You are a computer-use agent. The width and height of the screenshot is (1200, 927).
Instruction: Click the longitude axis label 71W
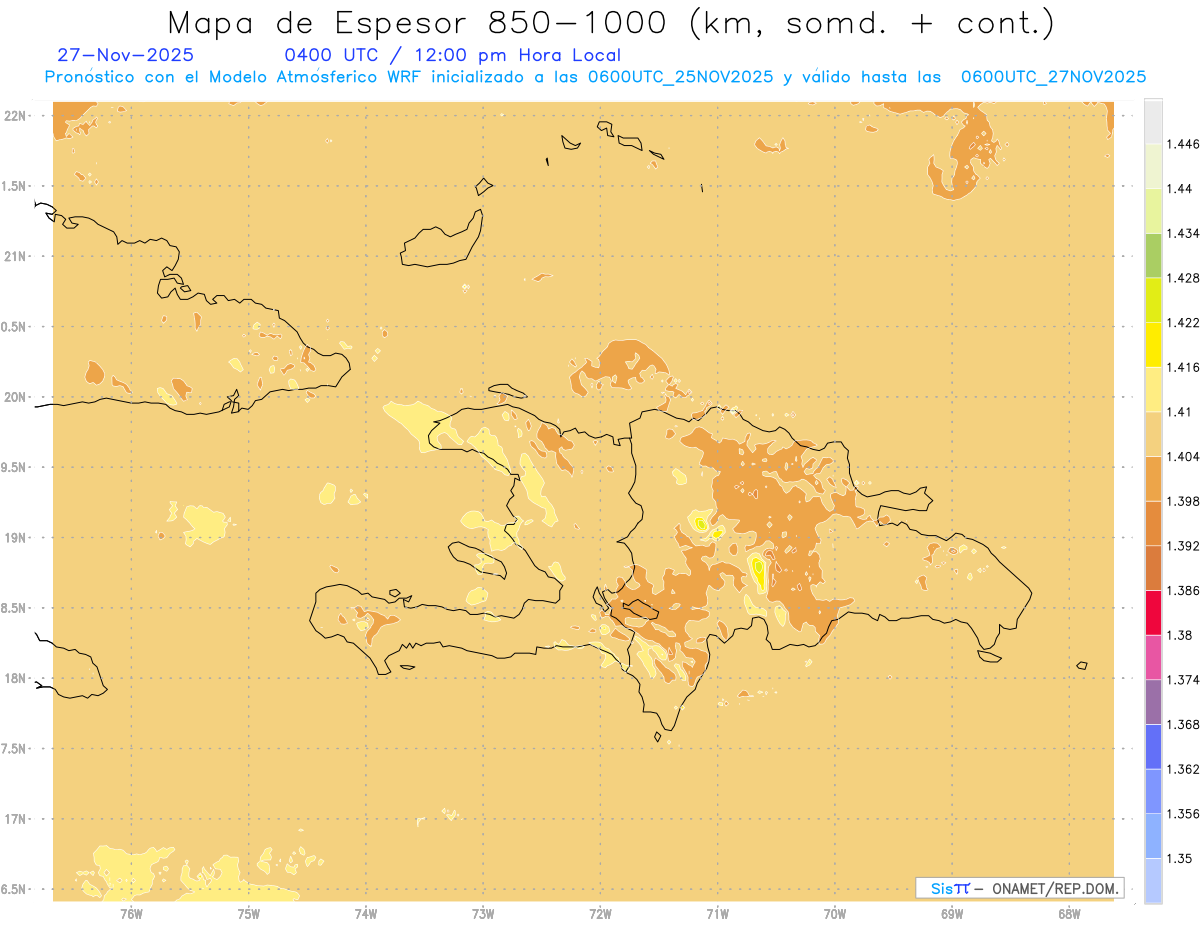point(718,913)
